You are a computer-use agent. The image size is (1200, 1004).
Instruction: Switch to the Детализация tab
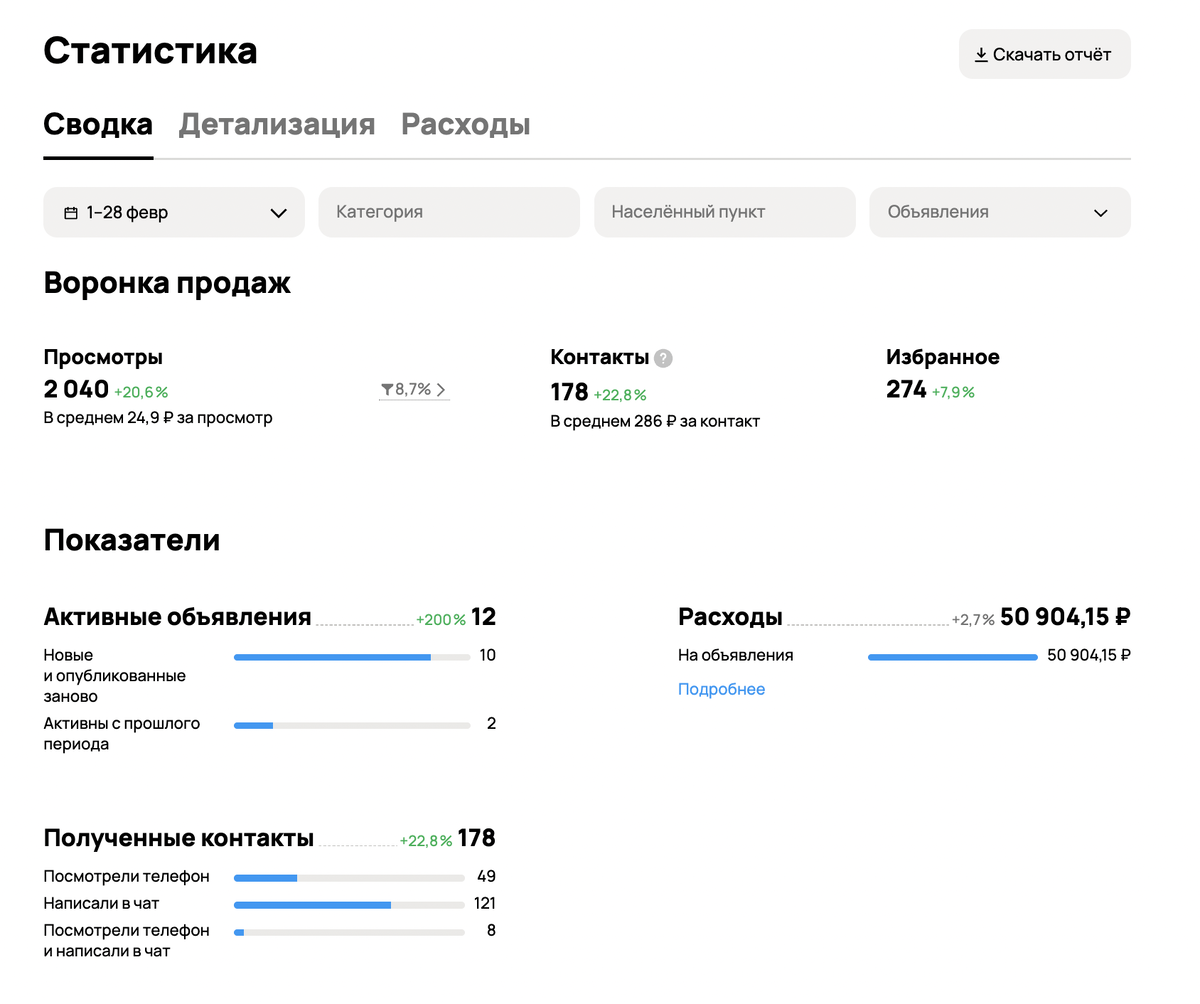pos(276,125)
